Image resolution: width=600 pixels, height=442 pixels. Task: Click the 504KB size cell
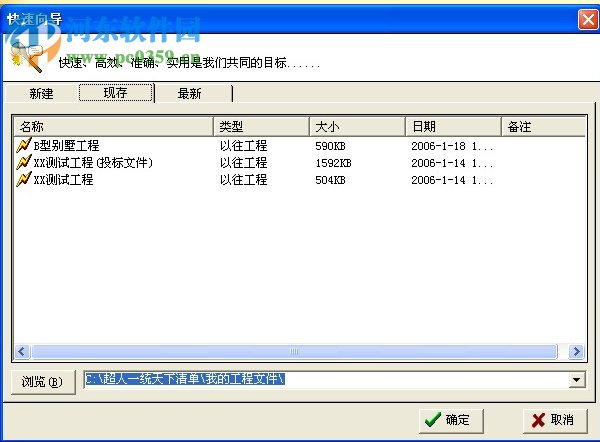[x=330, y=180]
